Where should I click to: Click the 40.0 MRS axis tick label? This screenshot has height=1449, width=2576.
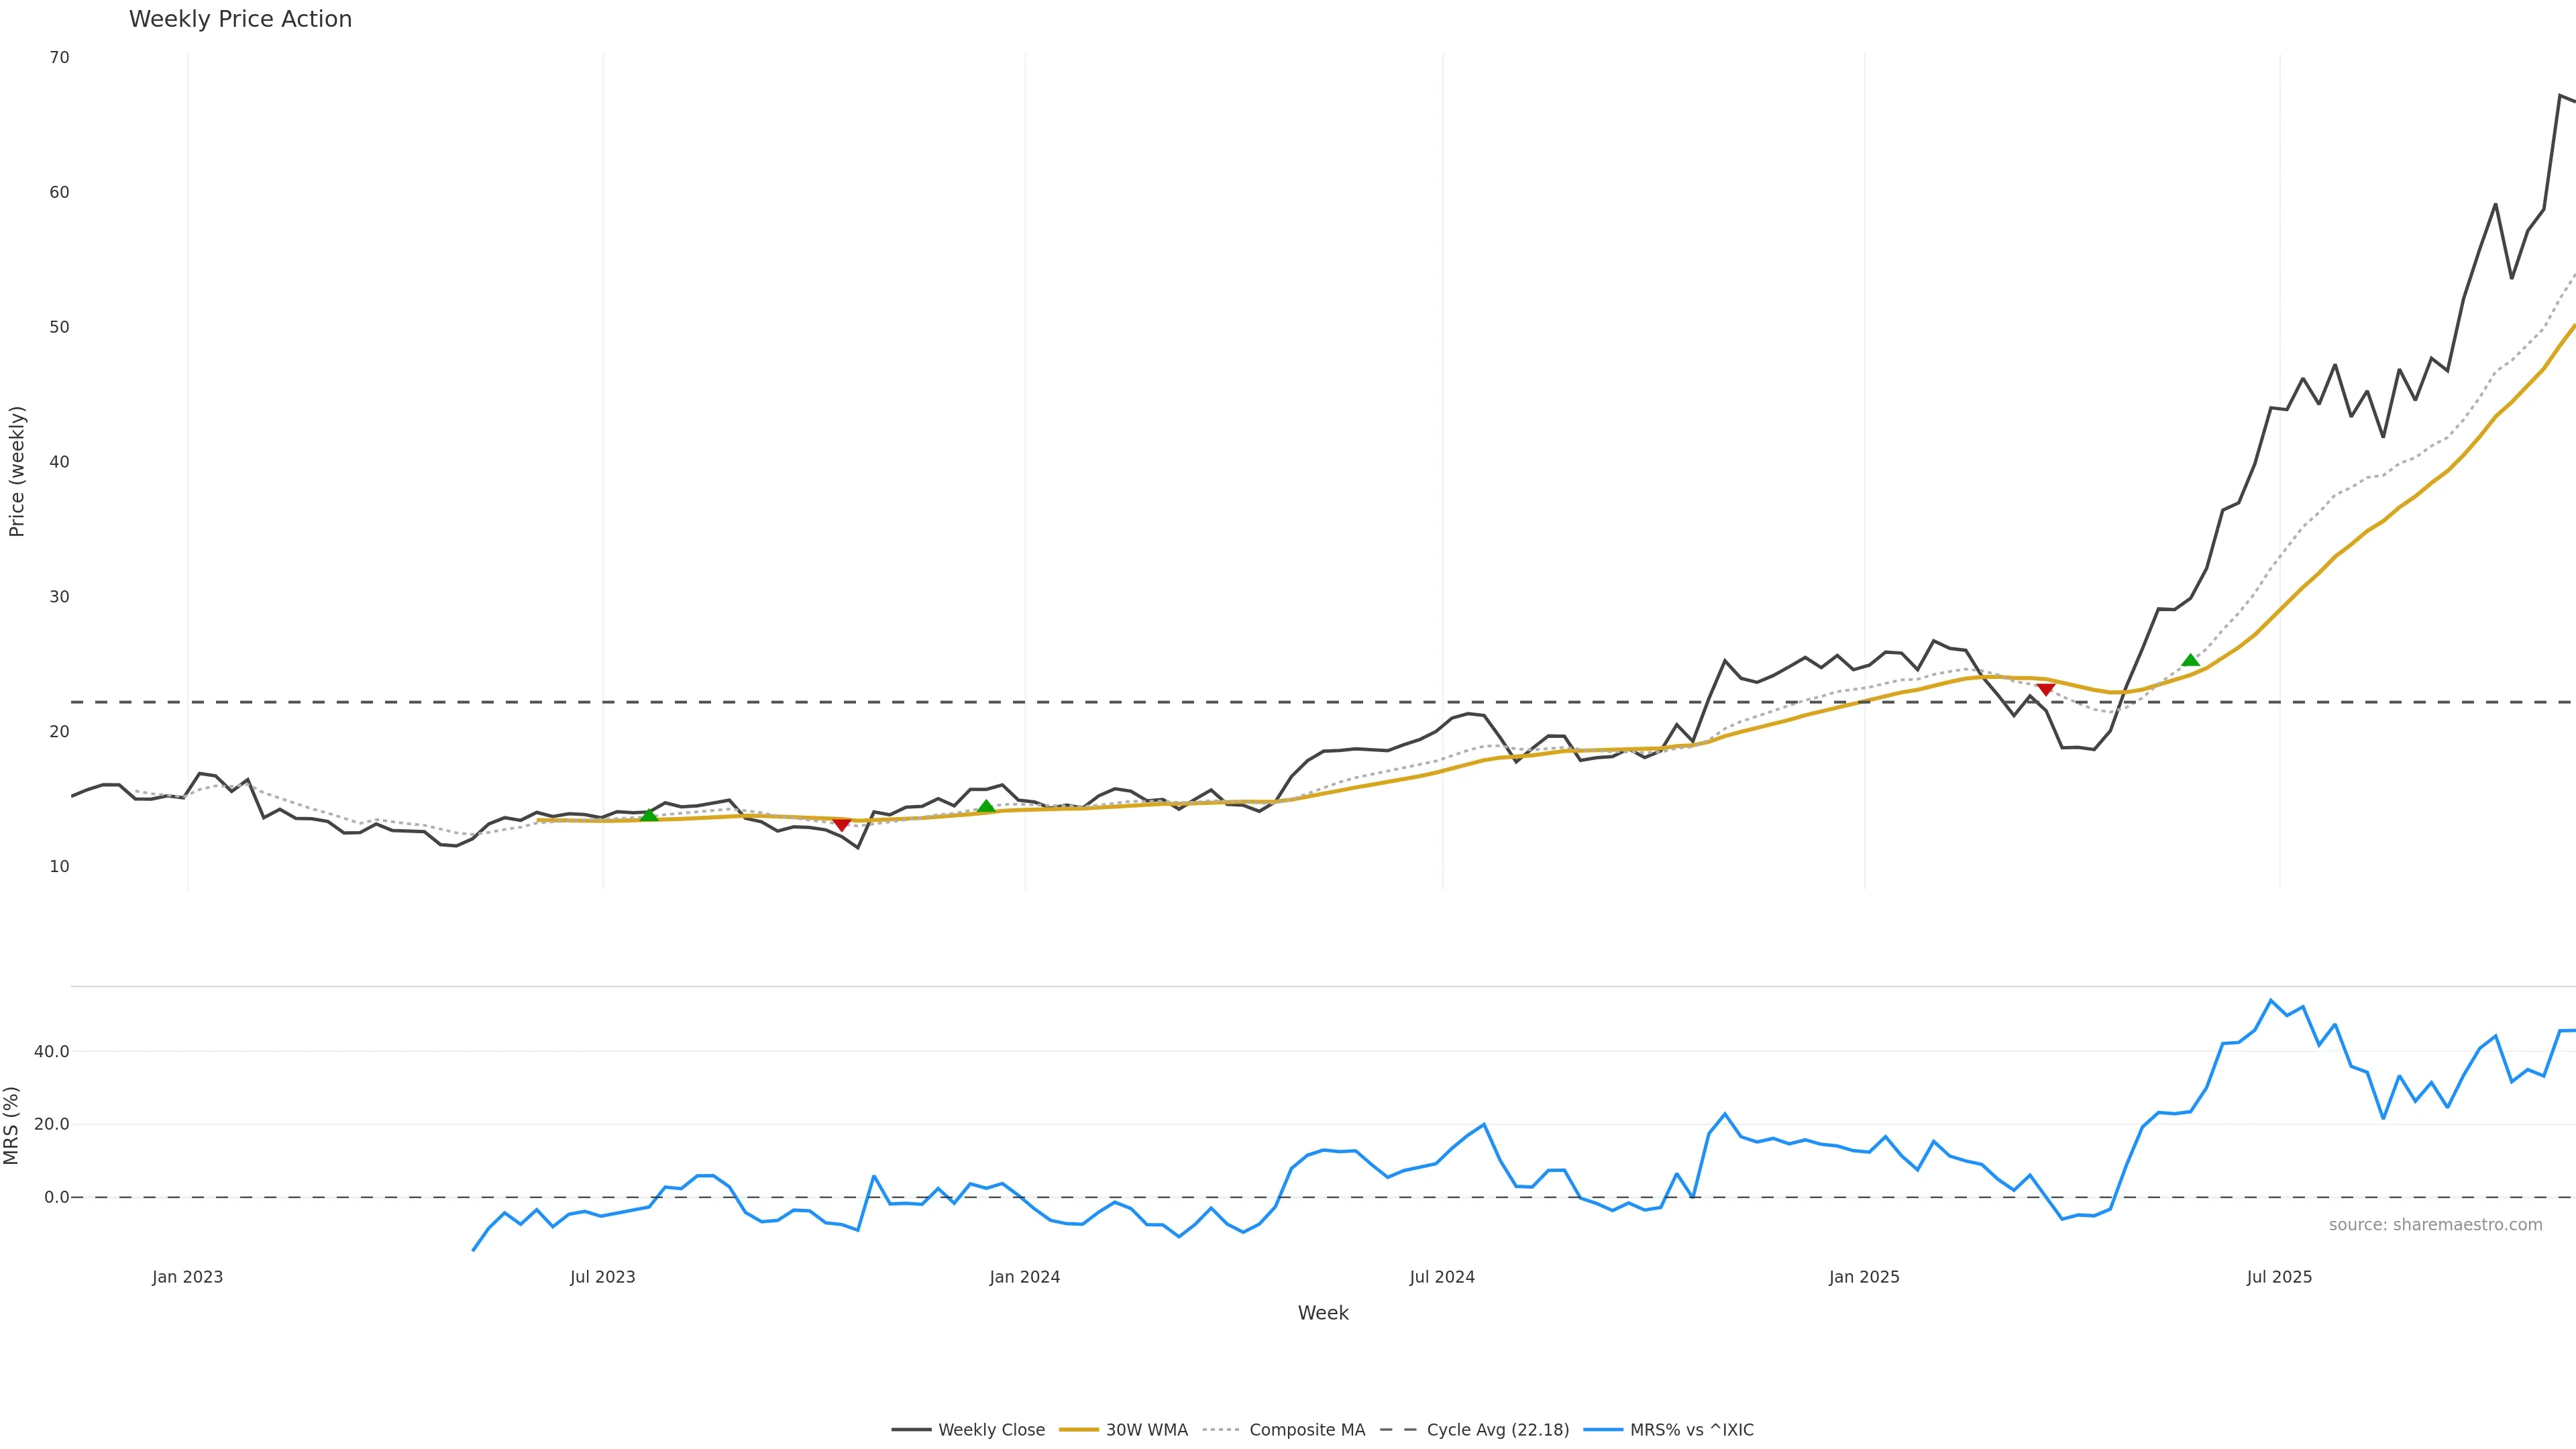[52, 1052]
